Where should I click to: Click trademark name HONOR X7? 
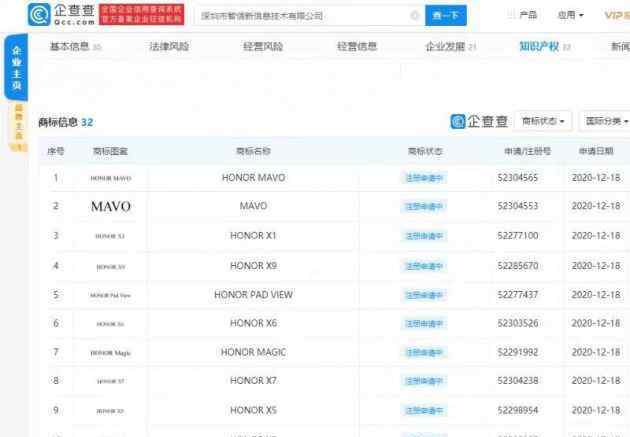coord(253,380)
